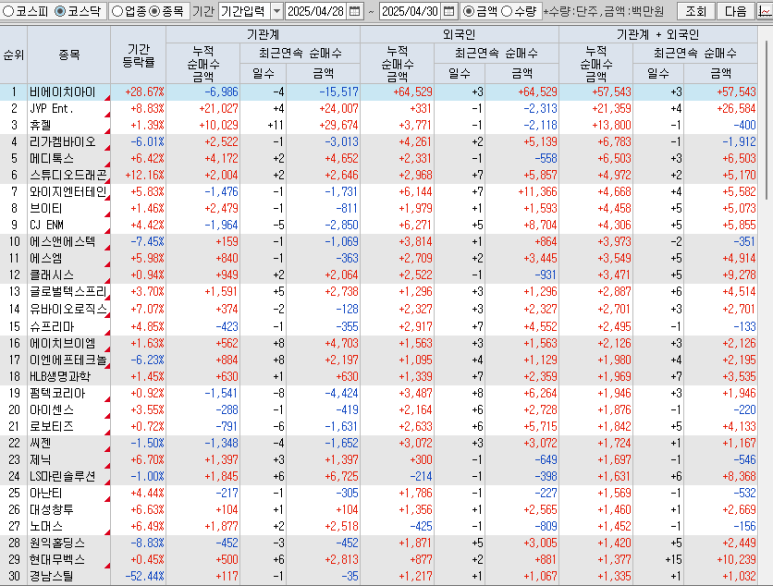Select stock row 아난티
This screenshot has height=586, width=773.
pos(379,493)
